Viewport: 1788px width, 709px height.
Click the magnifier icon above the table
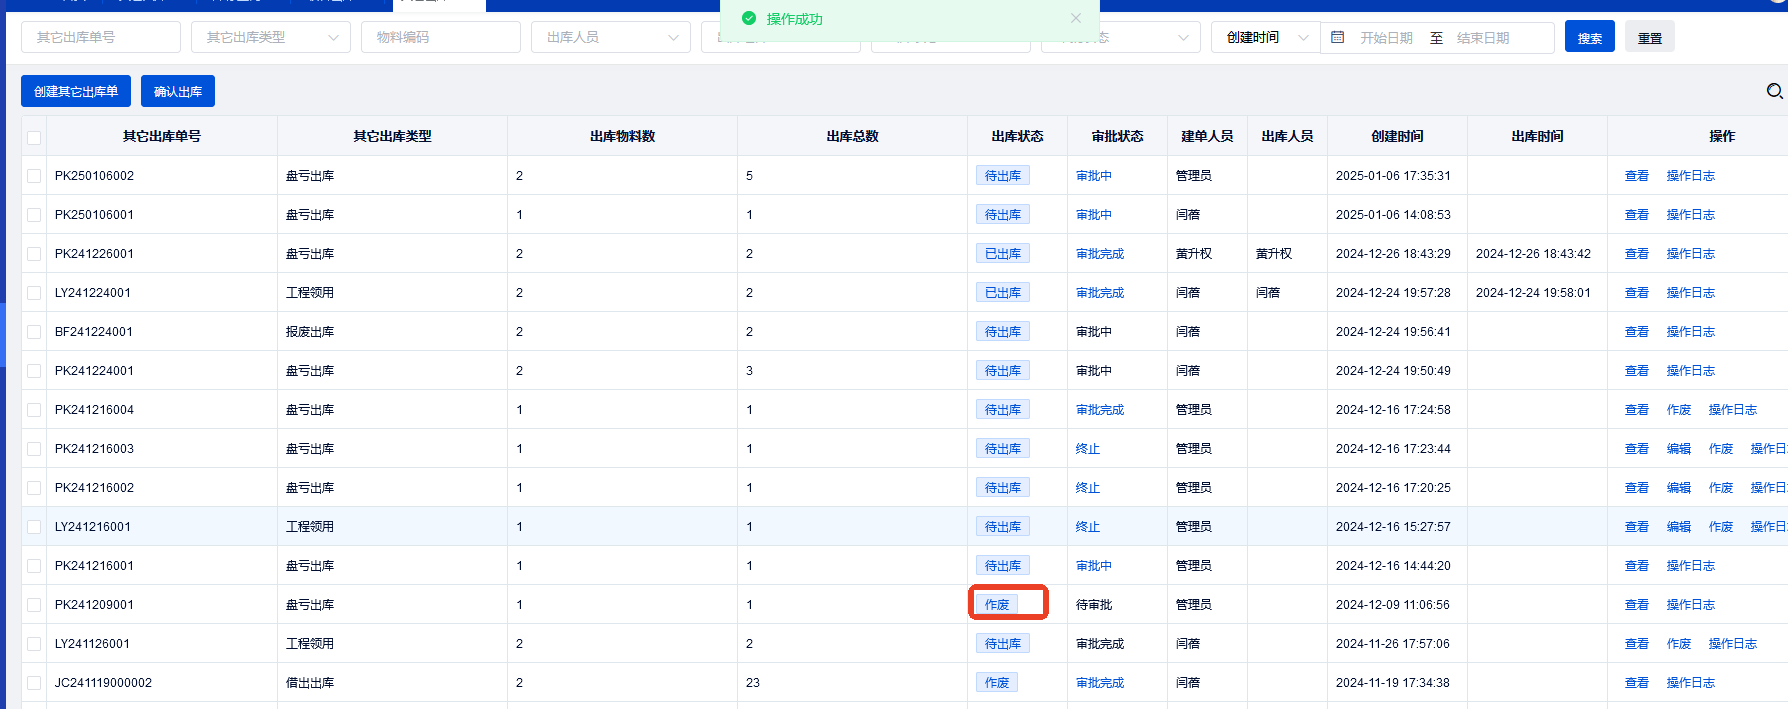[x=1774, y=91]
